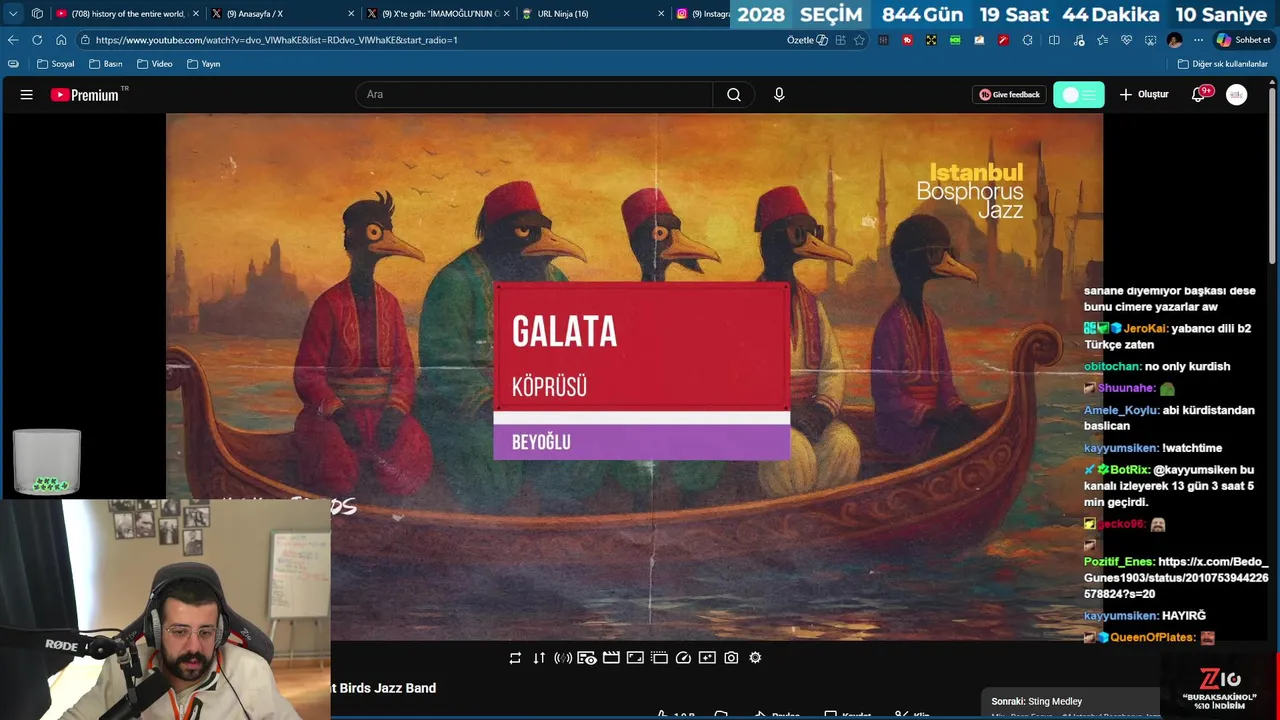Open YouTube notifications bell
Viewport: 1280px width, 720px height.
(x=1198, y=95)
